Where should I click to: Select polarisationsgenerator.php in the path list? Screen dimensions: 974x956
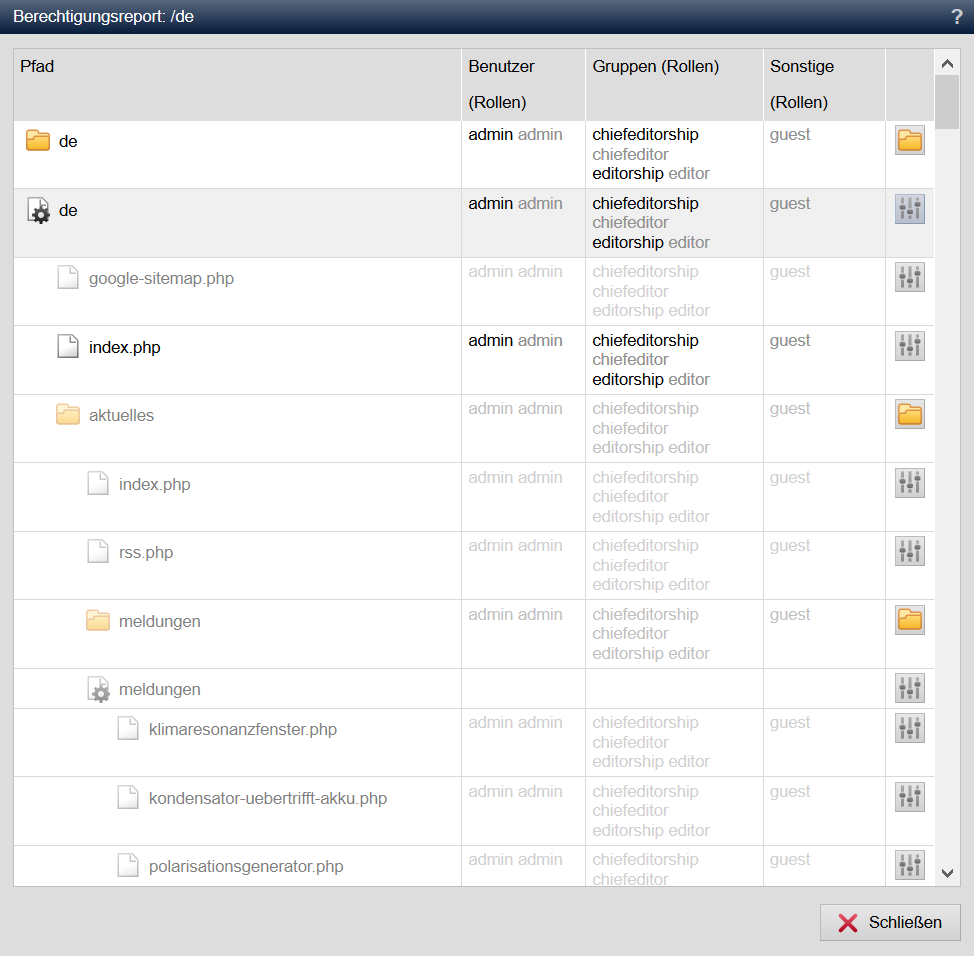point(245,867)
